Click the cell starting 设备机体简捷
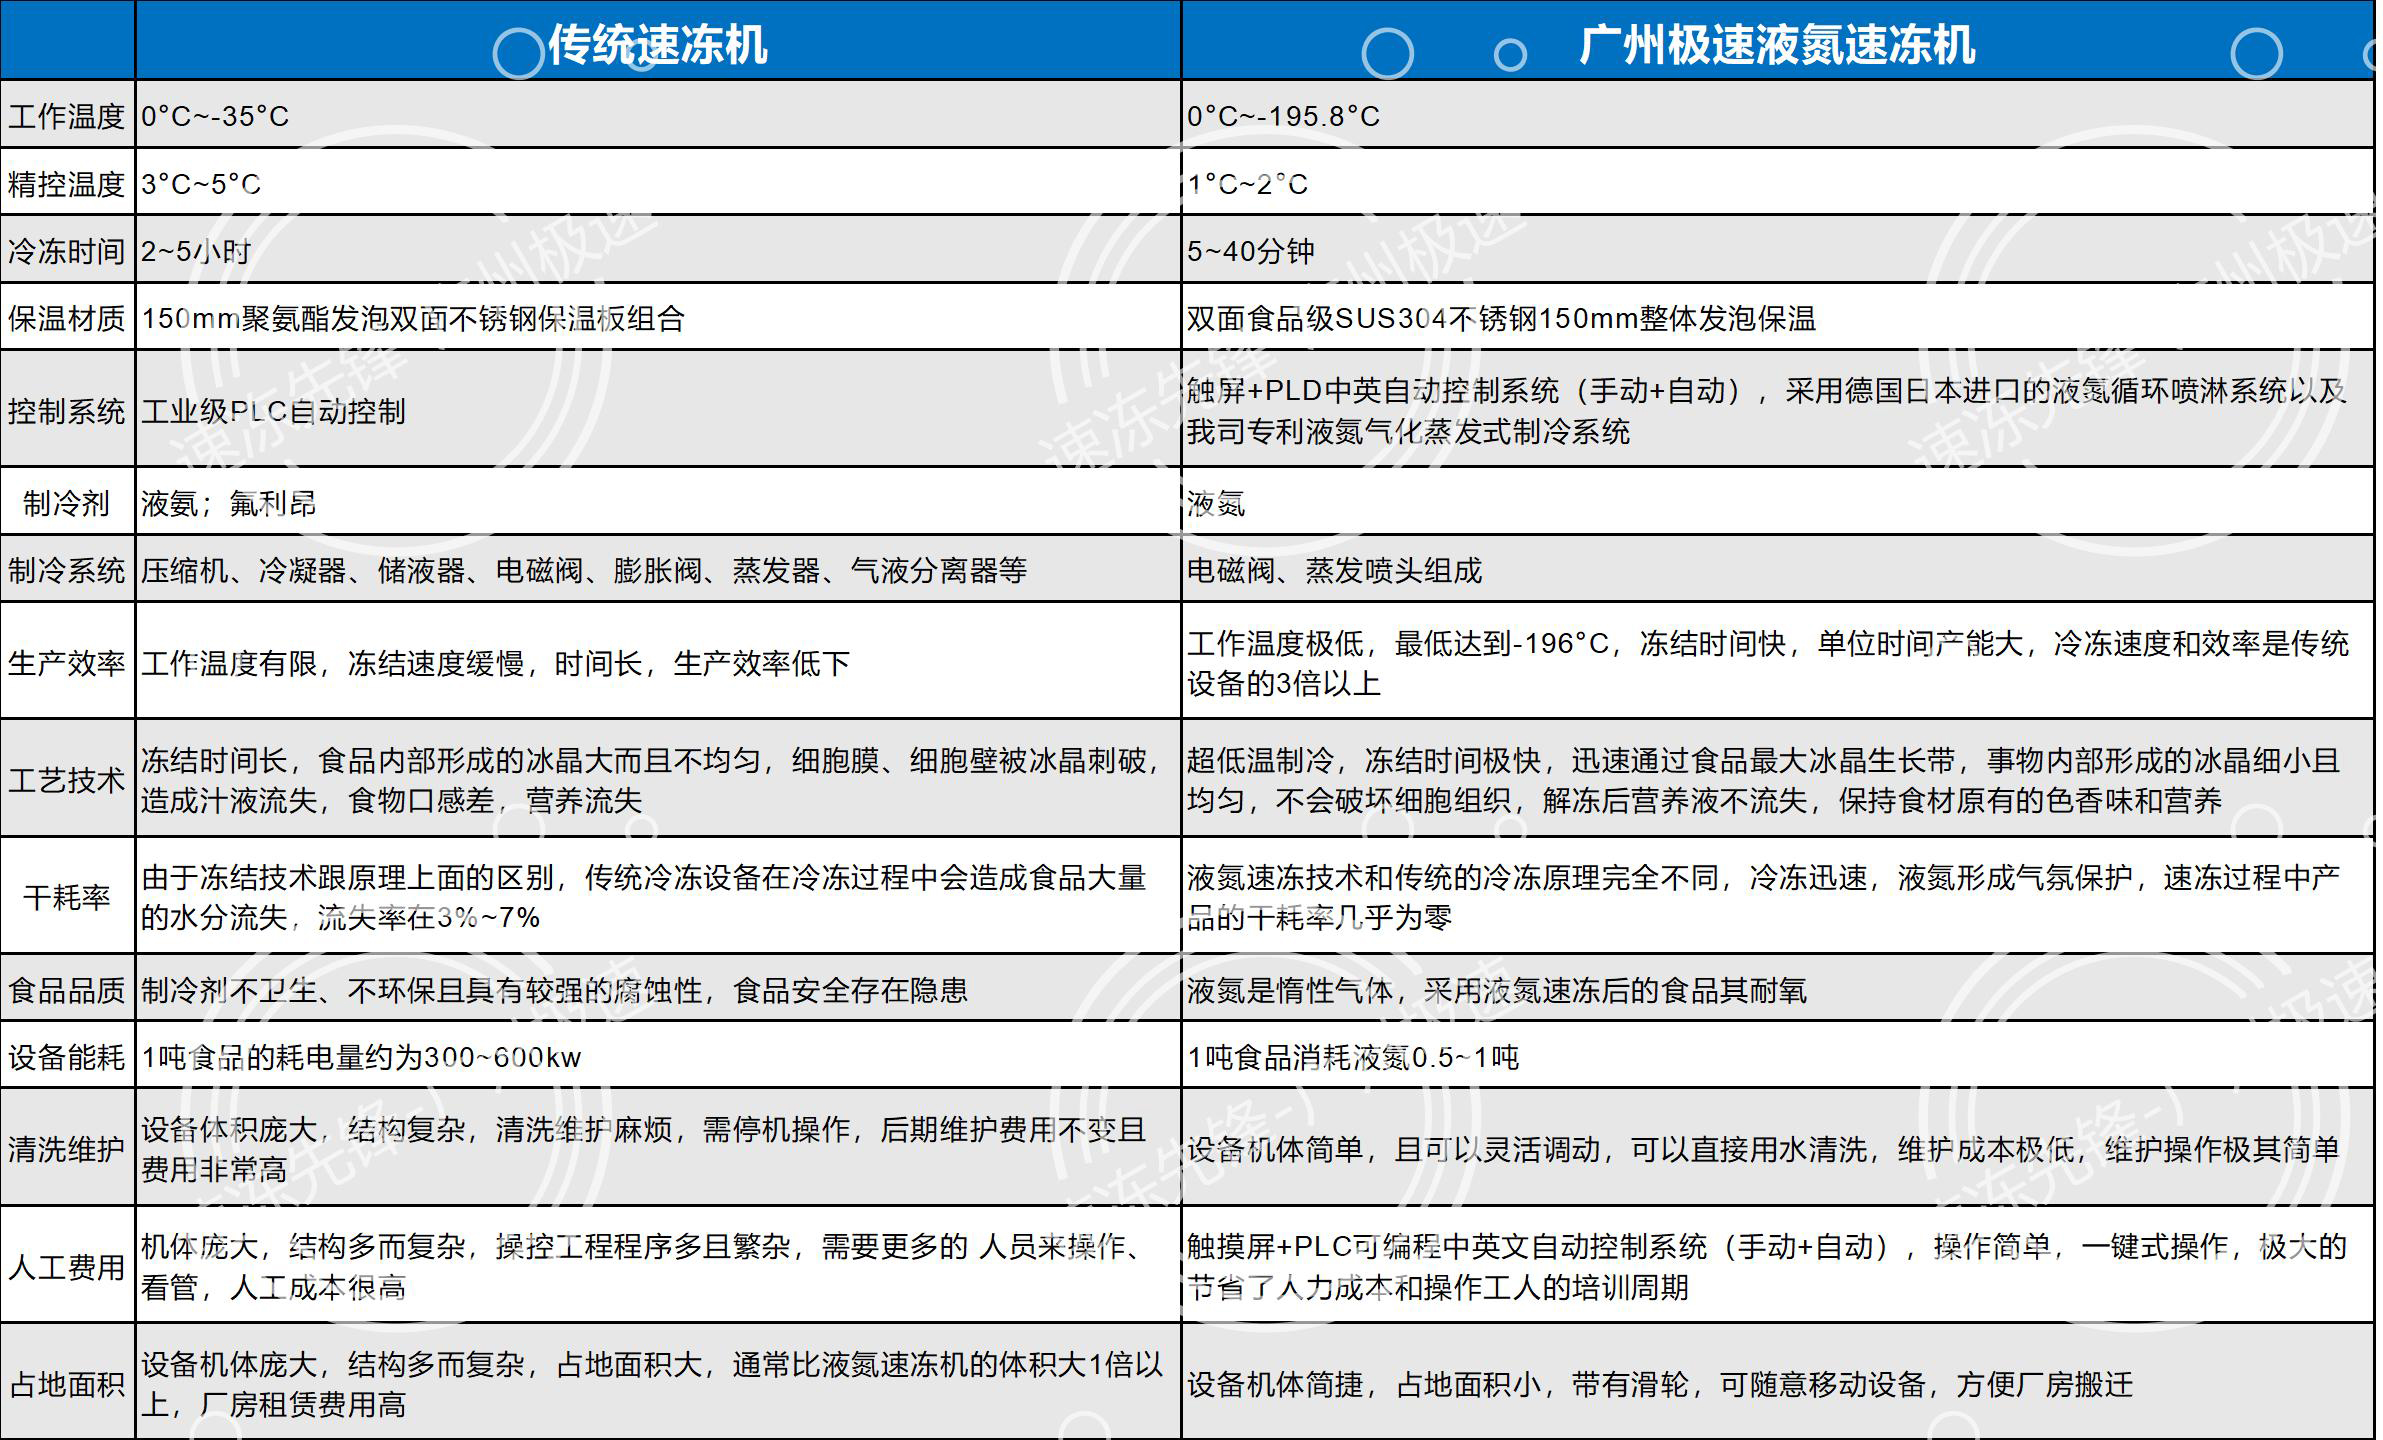The height and width of the screenshot is (1440, 2383). [x=1777, y=1382]
